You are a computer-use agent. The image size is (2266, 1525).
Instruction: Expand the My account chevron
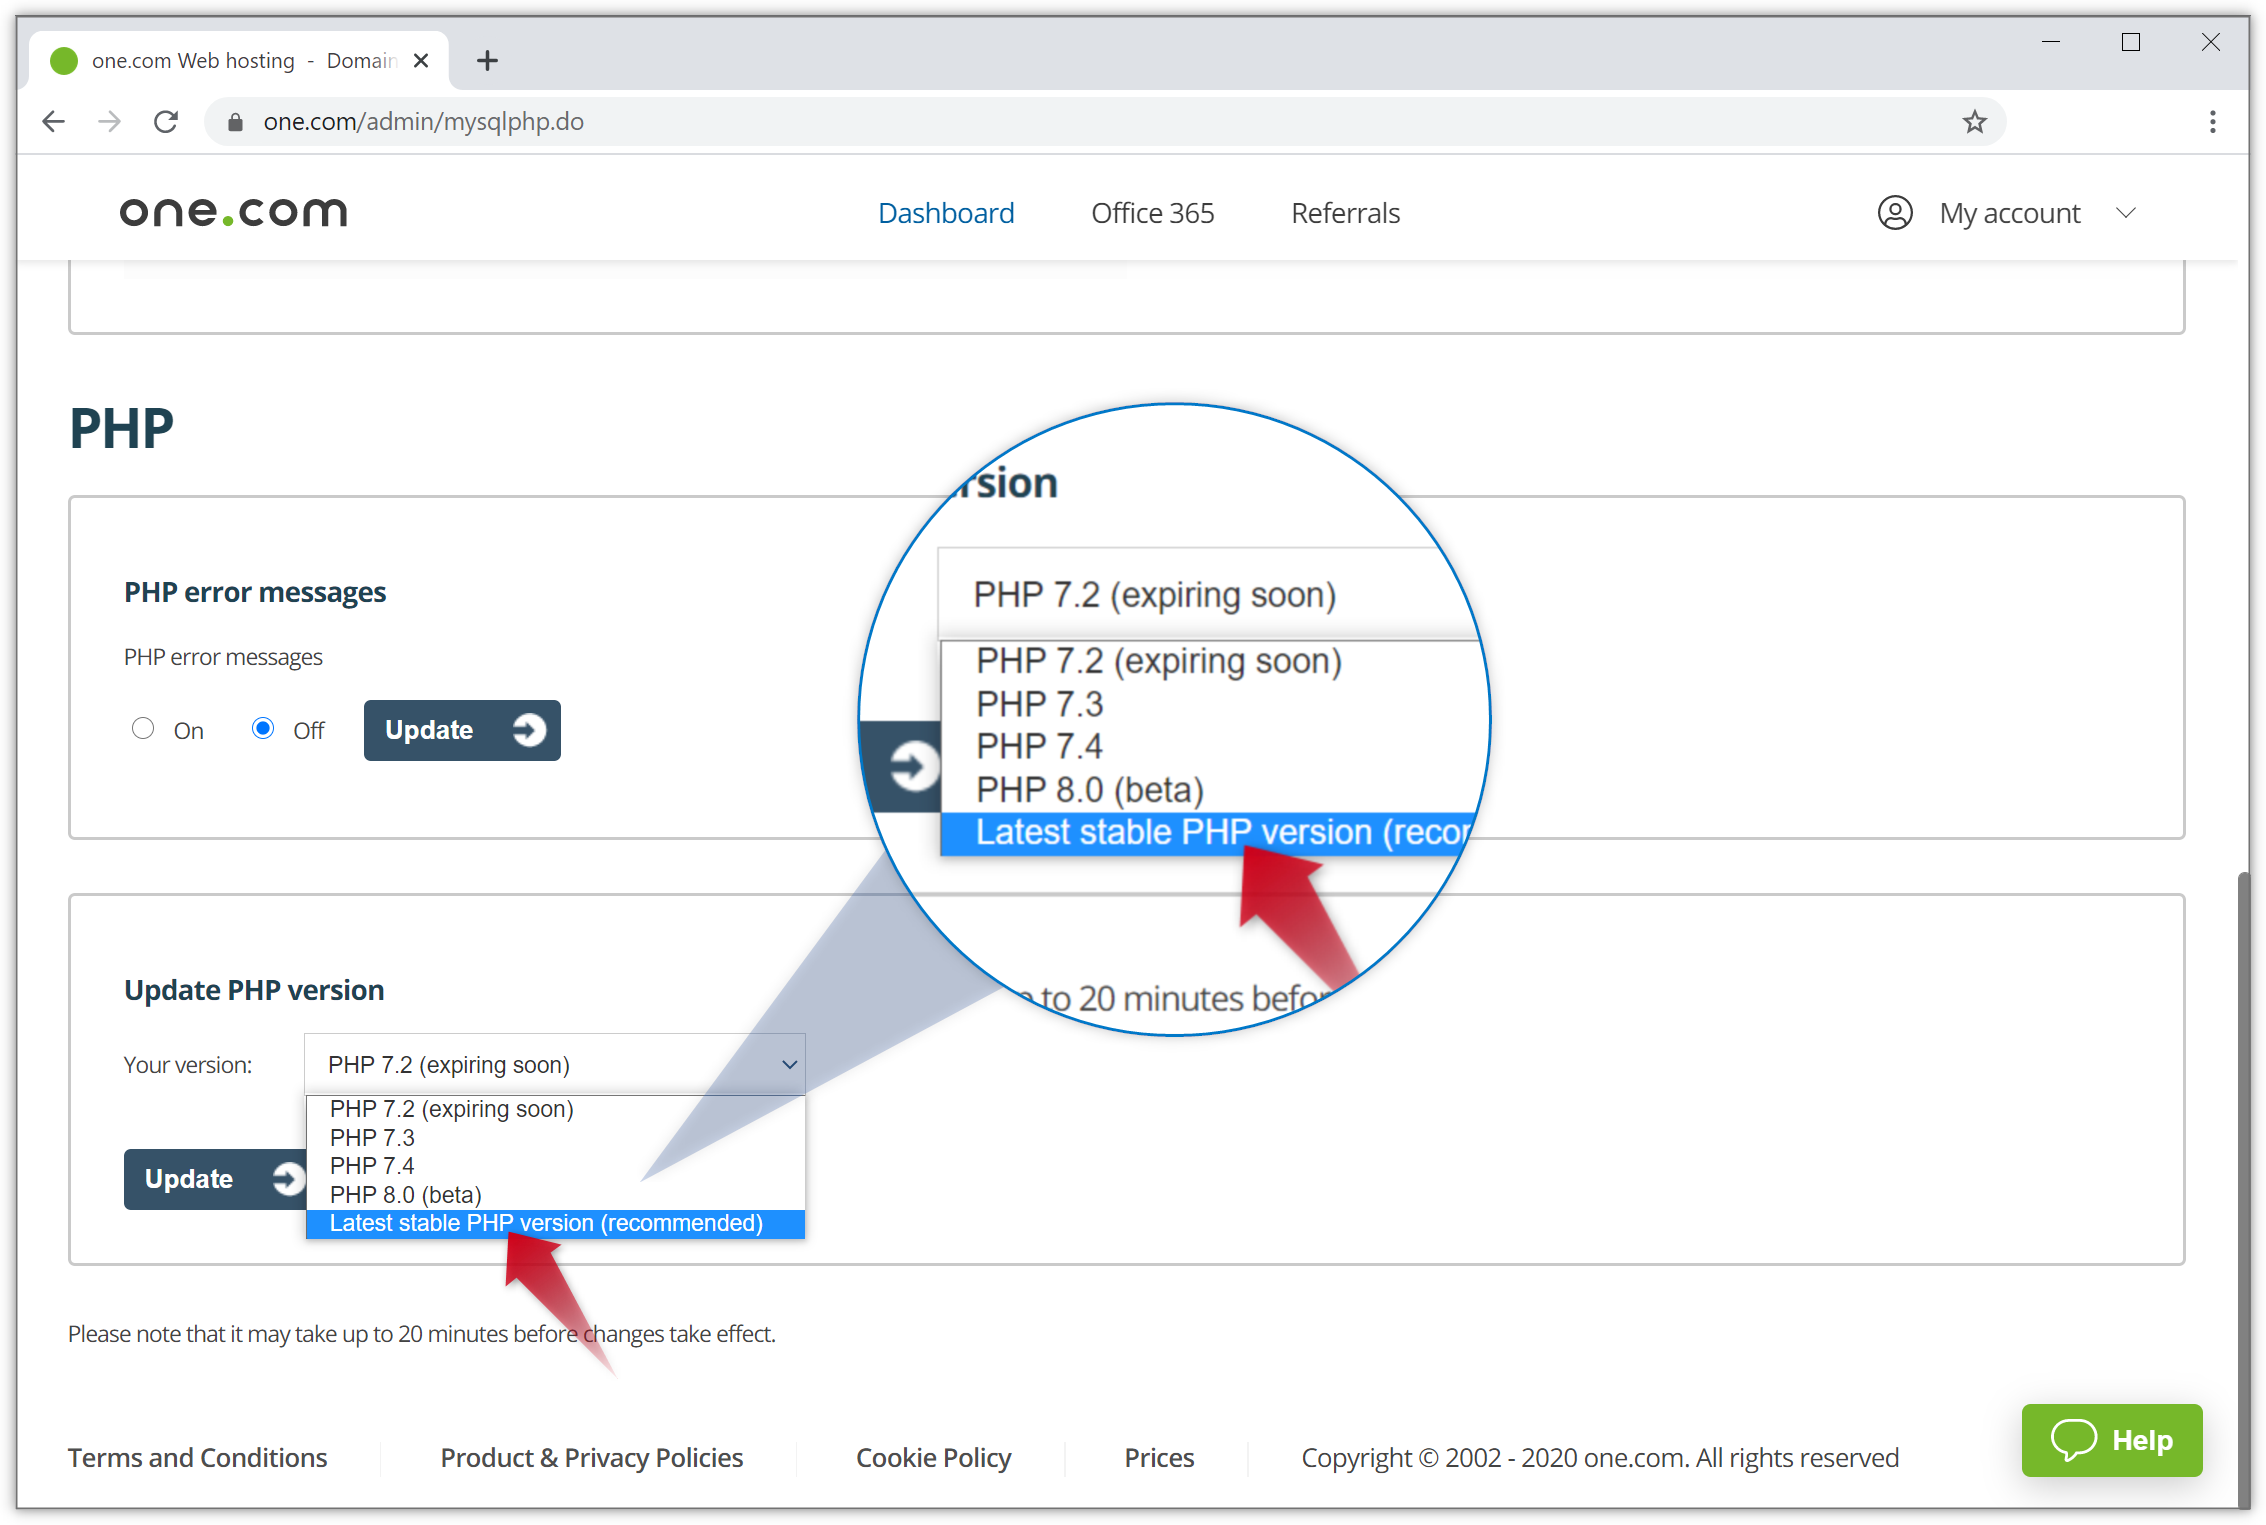[x=2126, y=213]
